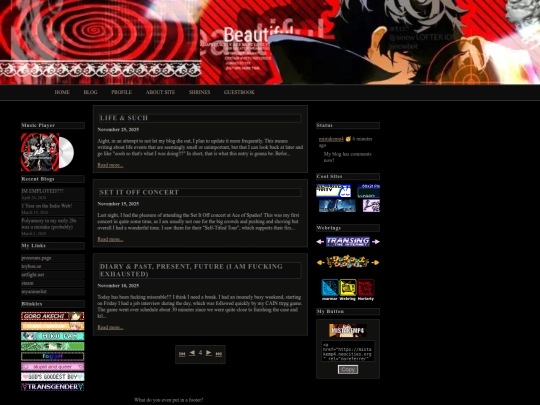Click the TRANSGENDER blinkie

[53, 387]
